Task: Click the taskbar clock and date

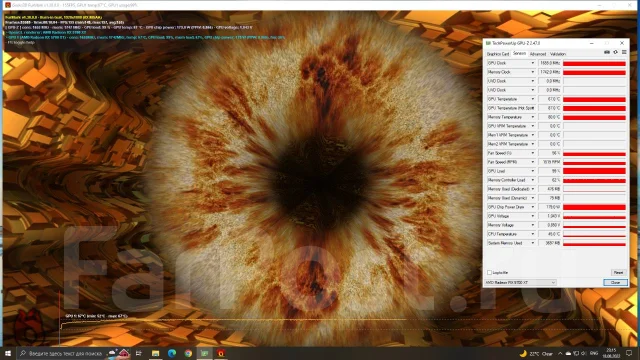Action: pyautogui.click(x=611, y=353)
